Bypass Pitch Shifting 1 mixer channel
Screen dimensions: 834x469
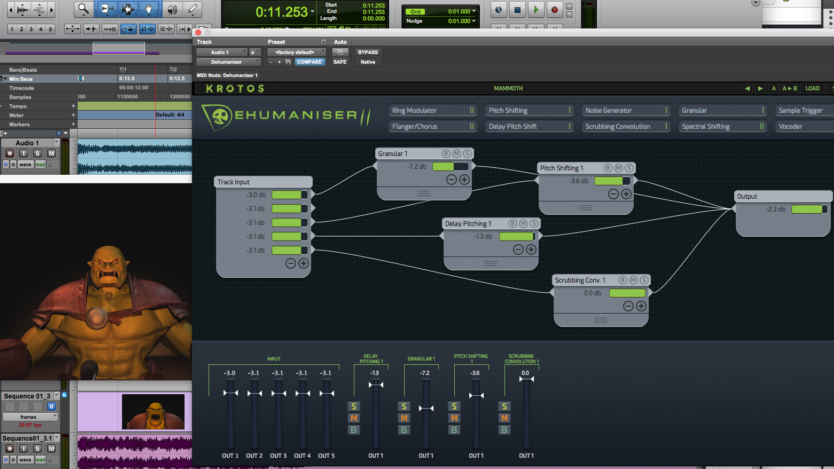click(454, 430)
